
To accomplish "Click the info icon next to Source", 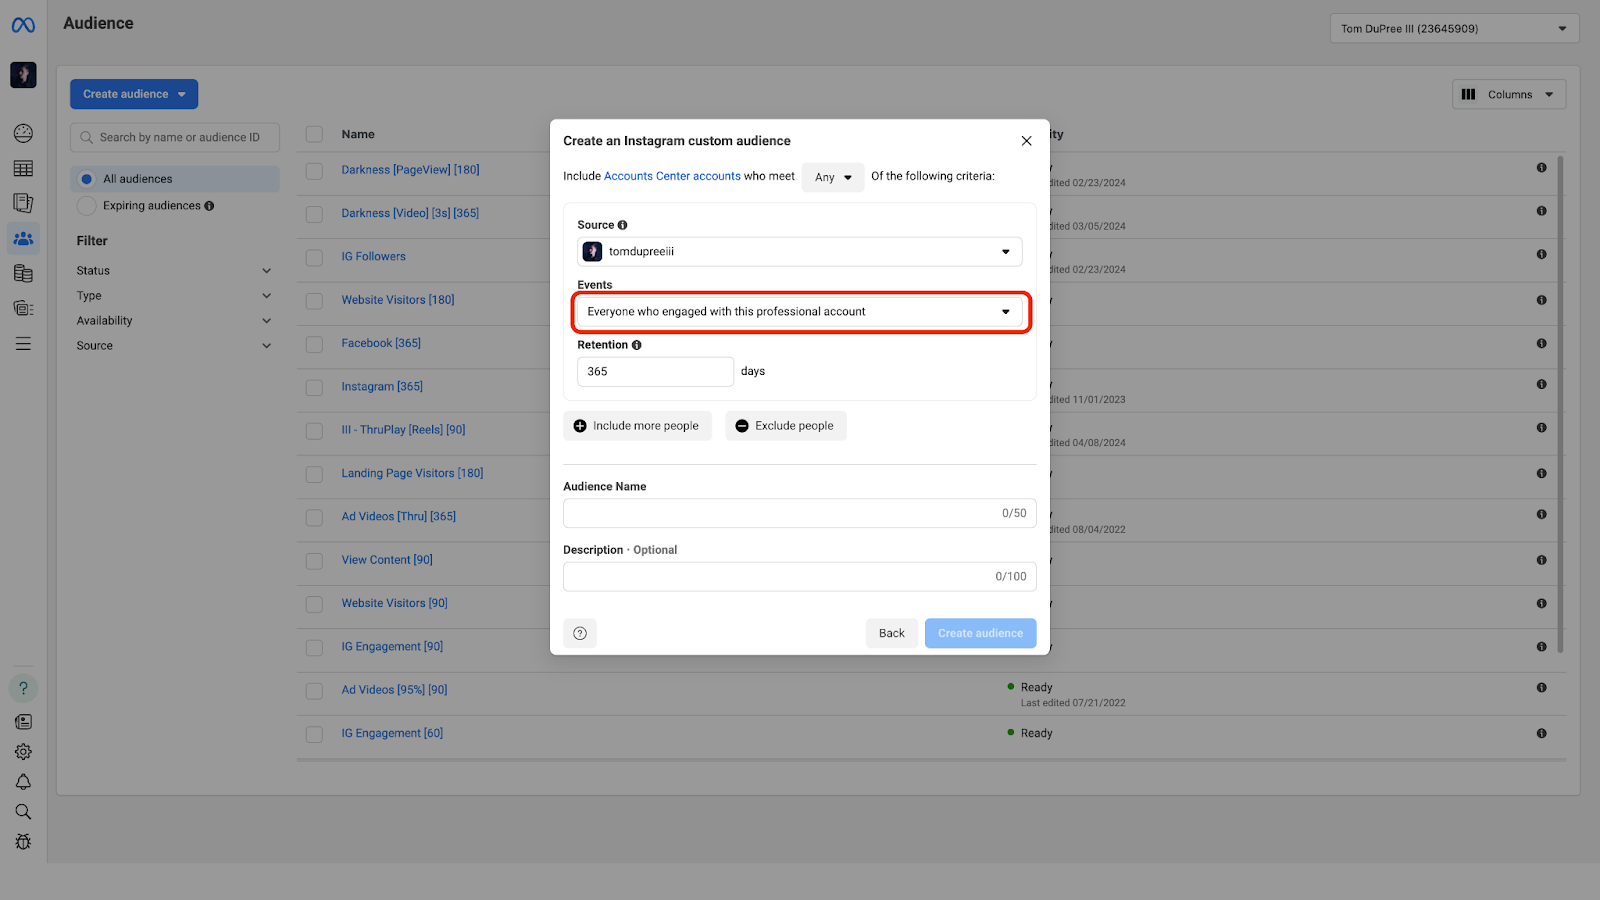I will (622, 225).
